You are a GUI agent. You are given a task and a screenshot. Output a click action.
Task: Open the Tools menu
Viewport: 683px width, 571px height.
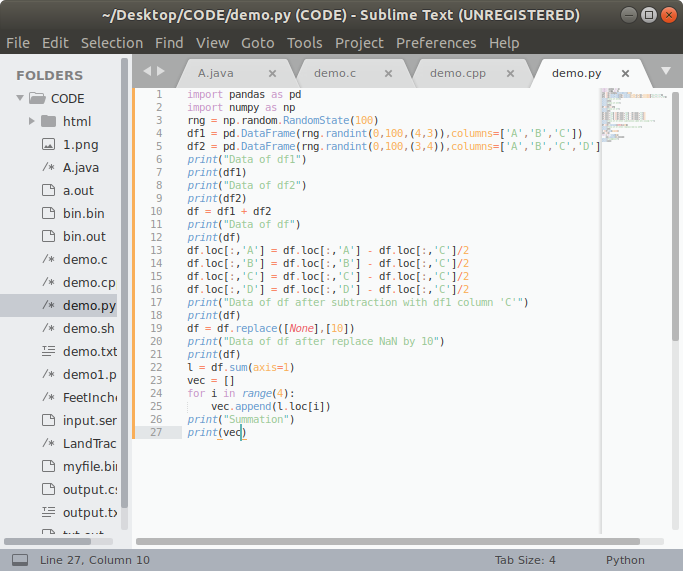point(304,43)
